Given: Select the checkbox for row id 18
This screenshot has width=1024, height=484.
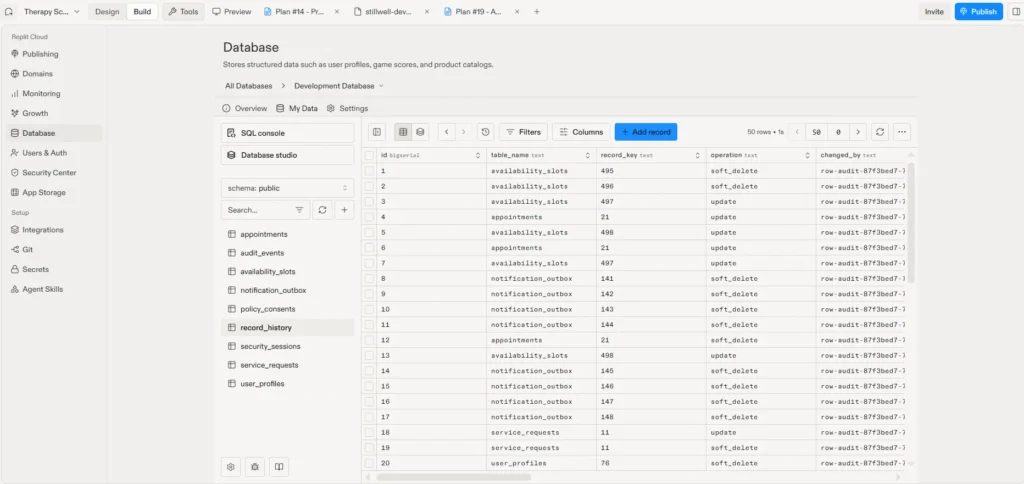Looking at the screenshot, I should pos(370,432).
